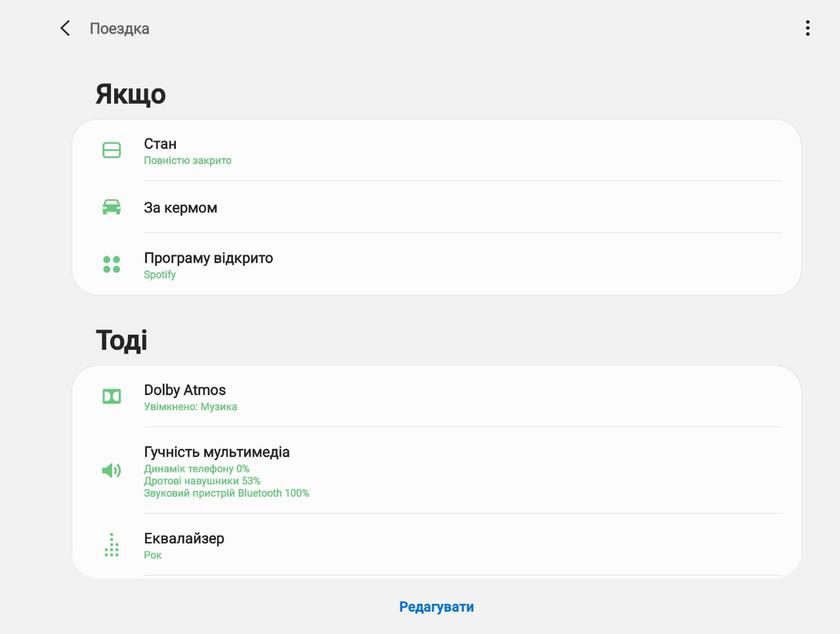Click the Dolby Atmos logo icon
This screenshot has height=634, width=840.
coord(112,396)
